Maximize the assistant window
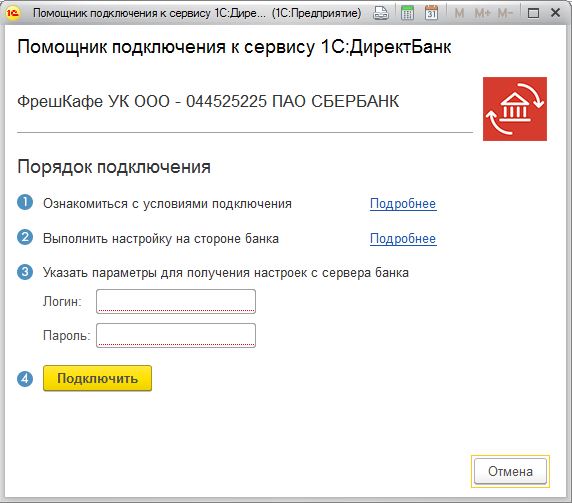This screenshot has height=503, width=572. (533, 13)
